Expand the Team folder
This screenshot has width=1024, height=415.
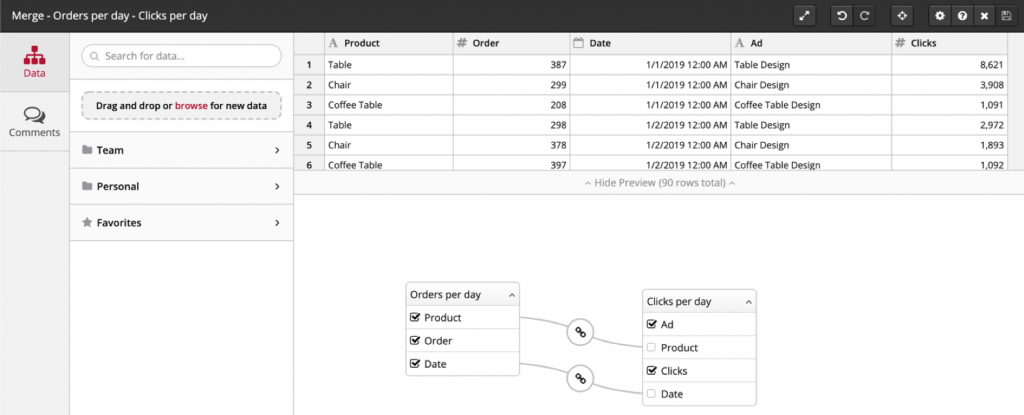point(182,150)
